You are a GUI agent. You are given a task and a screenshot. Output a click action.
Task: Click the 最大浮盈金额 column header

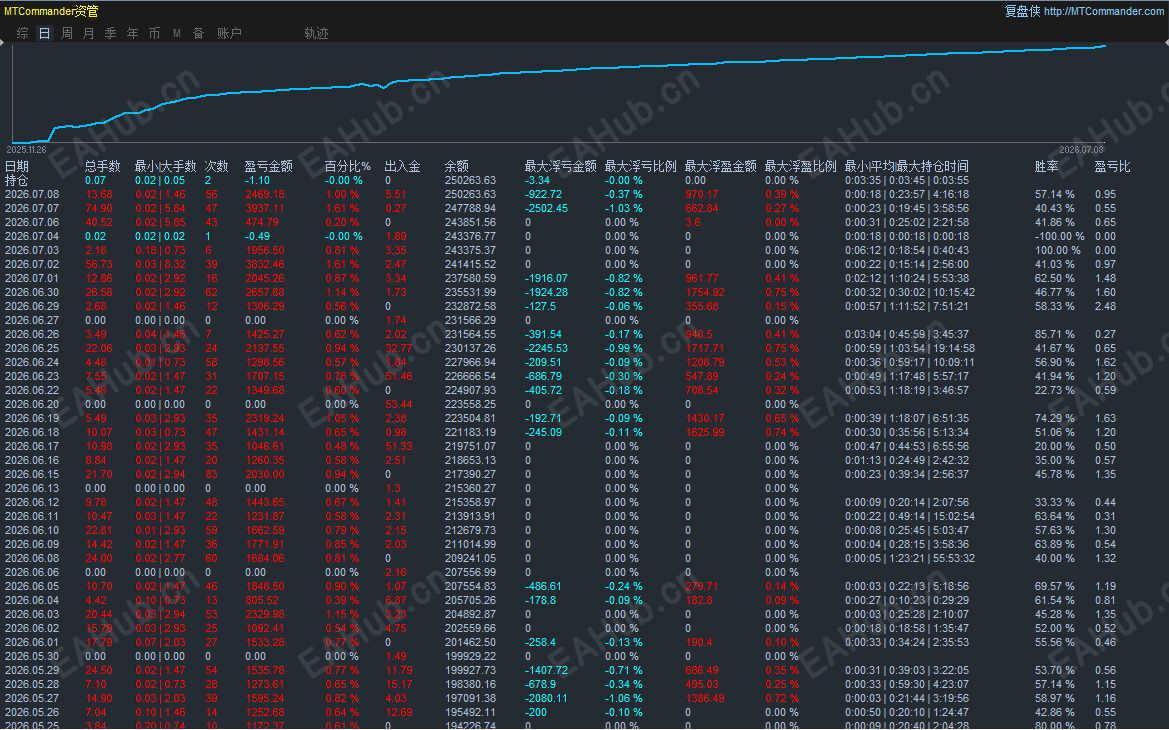click(720, 166)
